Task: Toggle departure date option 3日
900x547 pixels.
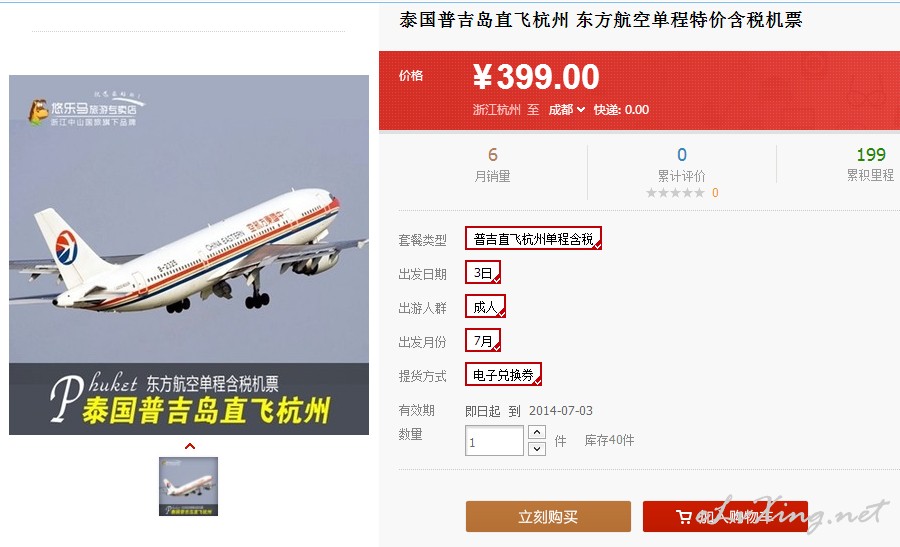Action: pyautogui.click(x=483, y=273)
